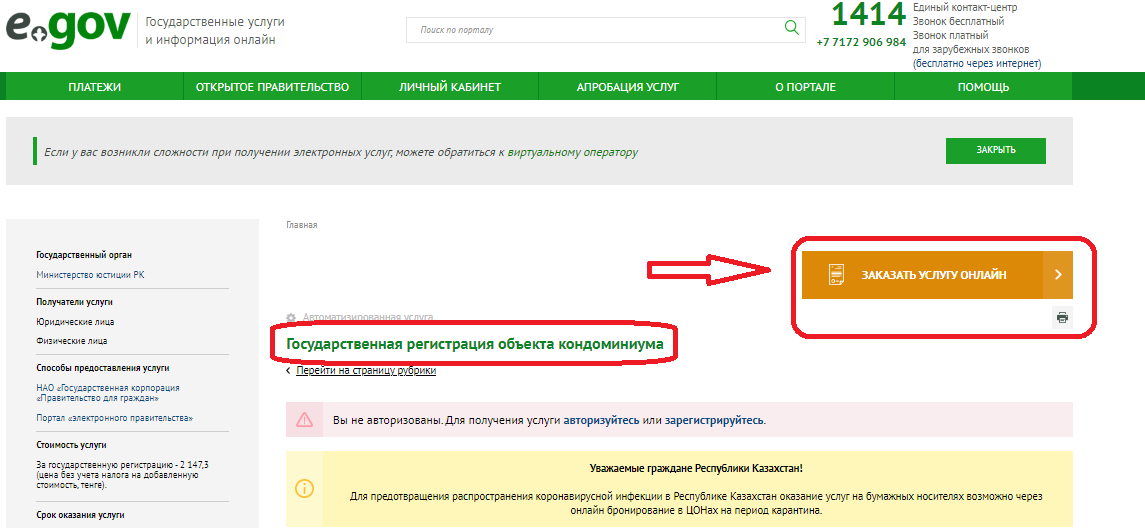Screen dimensions: 1145x528
Task: Open the Апробация услуг menu
Action: [x=628, y=87]
